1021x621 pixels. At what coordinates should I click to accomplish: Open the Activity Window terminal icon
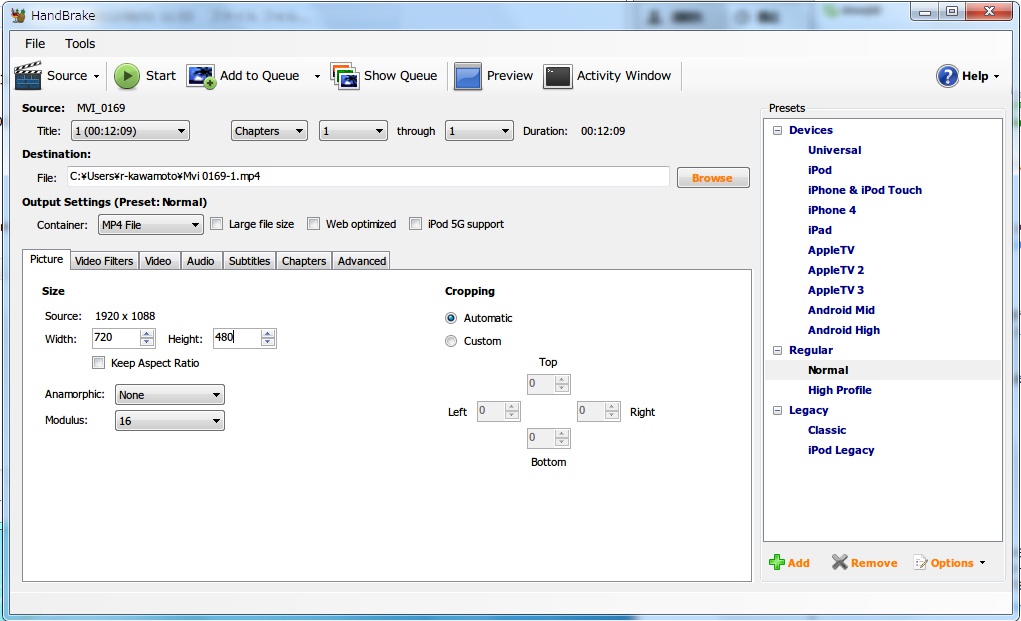pyautogui.click(x=558, y=76)
